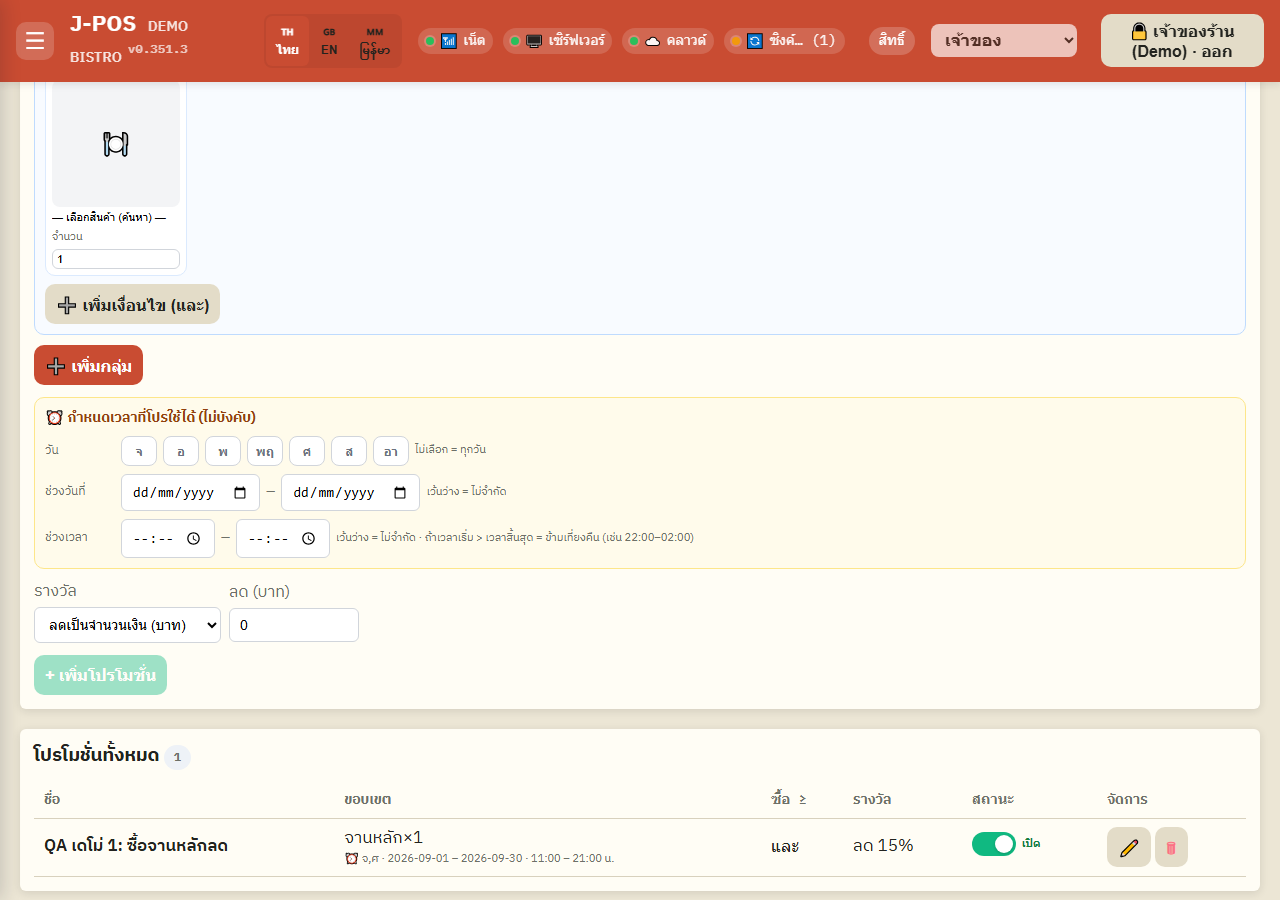The width and height of the screenshot is (1280, 900).
Task: Open calendar picker on end date field
Action: click(x=400, y=493)
